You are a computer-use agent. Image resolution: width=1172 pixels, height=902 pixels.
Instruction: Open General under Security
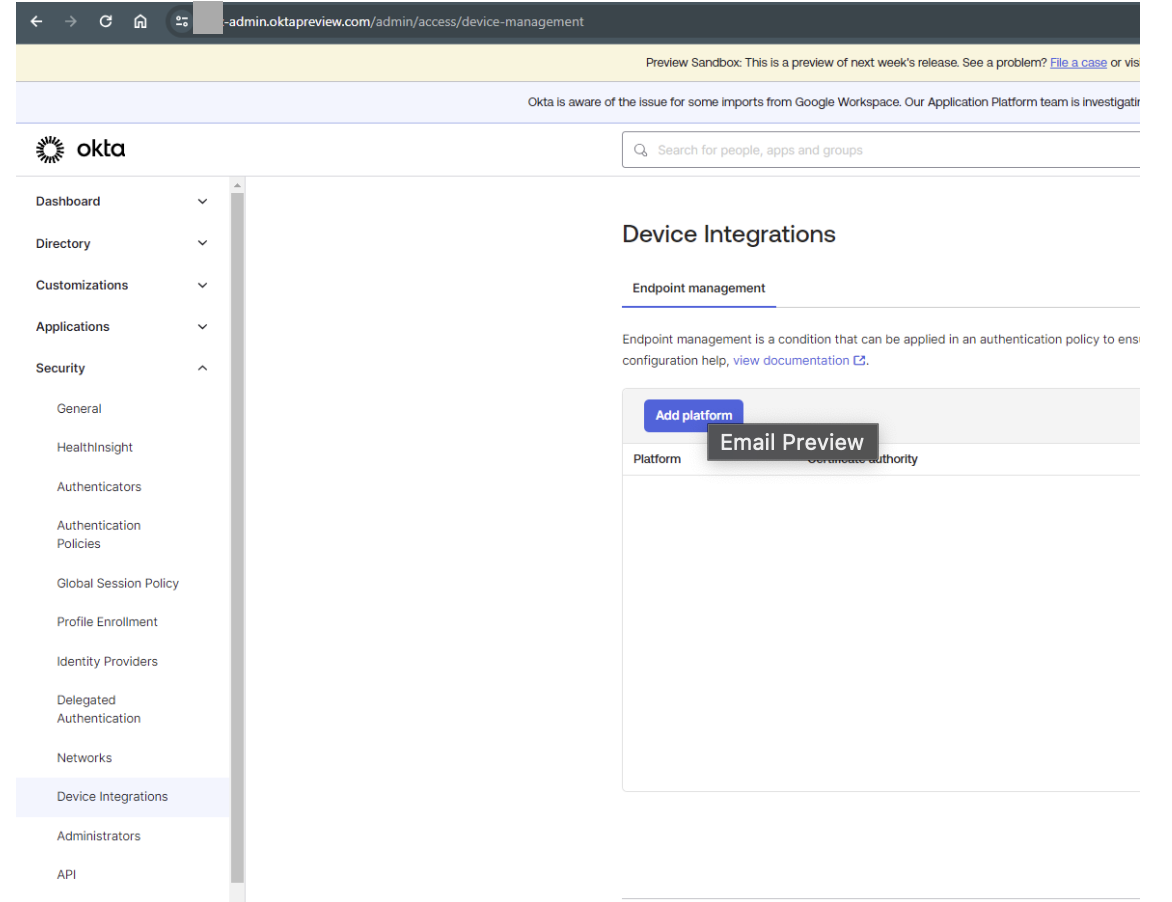pyautogui.click(x=79, y=409)
